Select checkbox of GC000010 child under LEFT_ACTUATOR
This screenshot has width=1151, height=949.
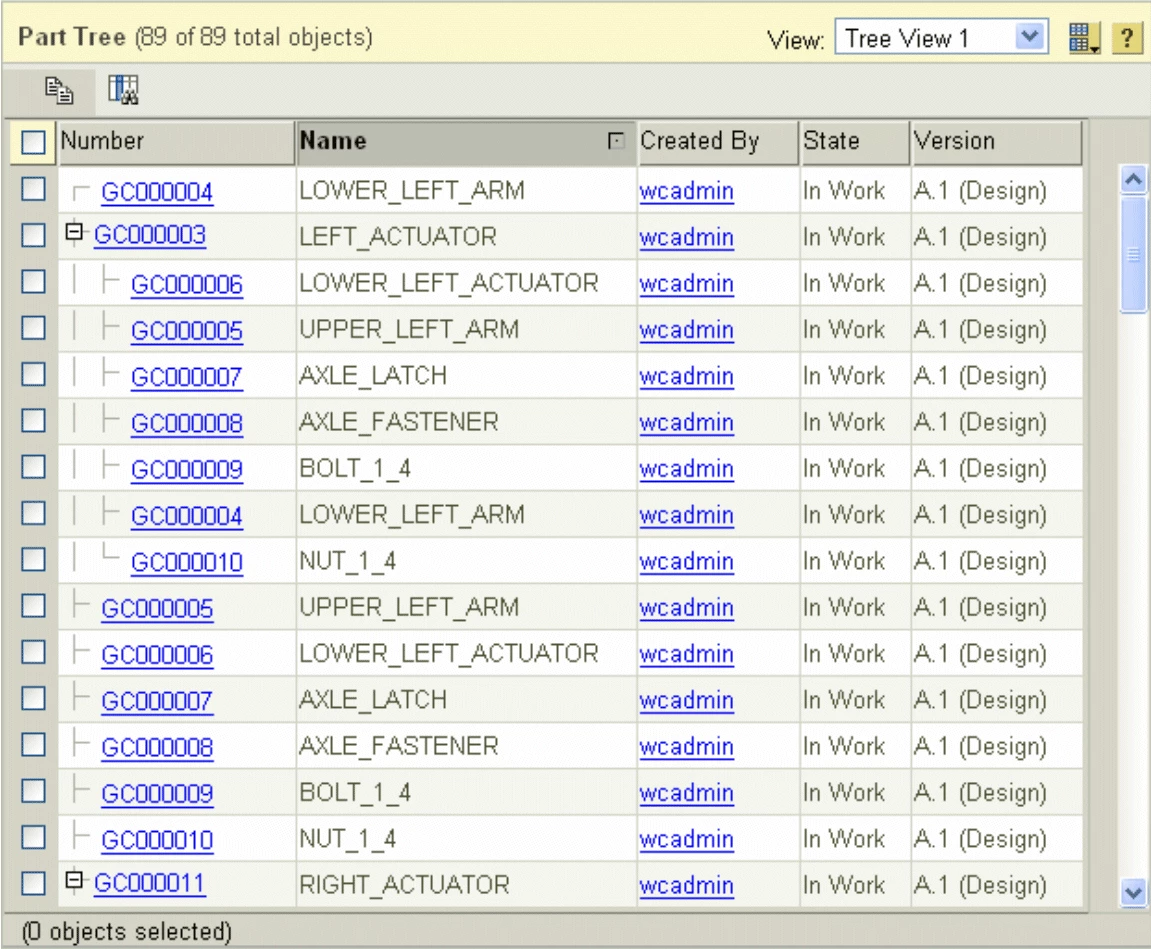(x=33, y=559)
